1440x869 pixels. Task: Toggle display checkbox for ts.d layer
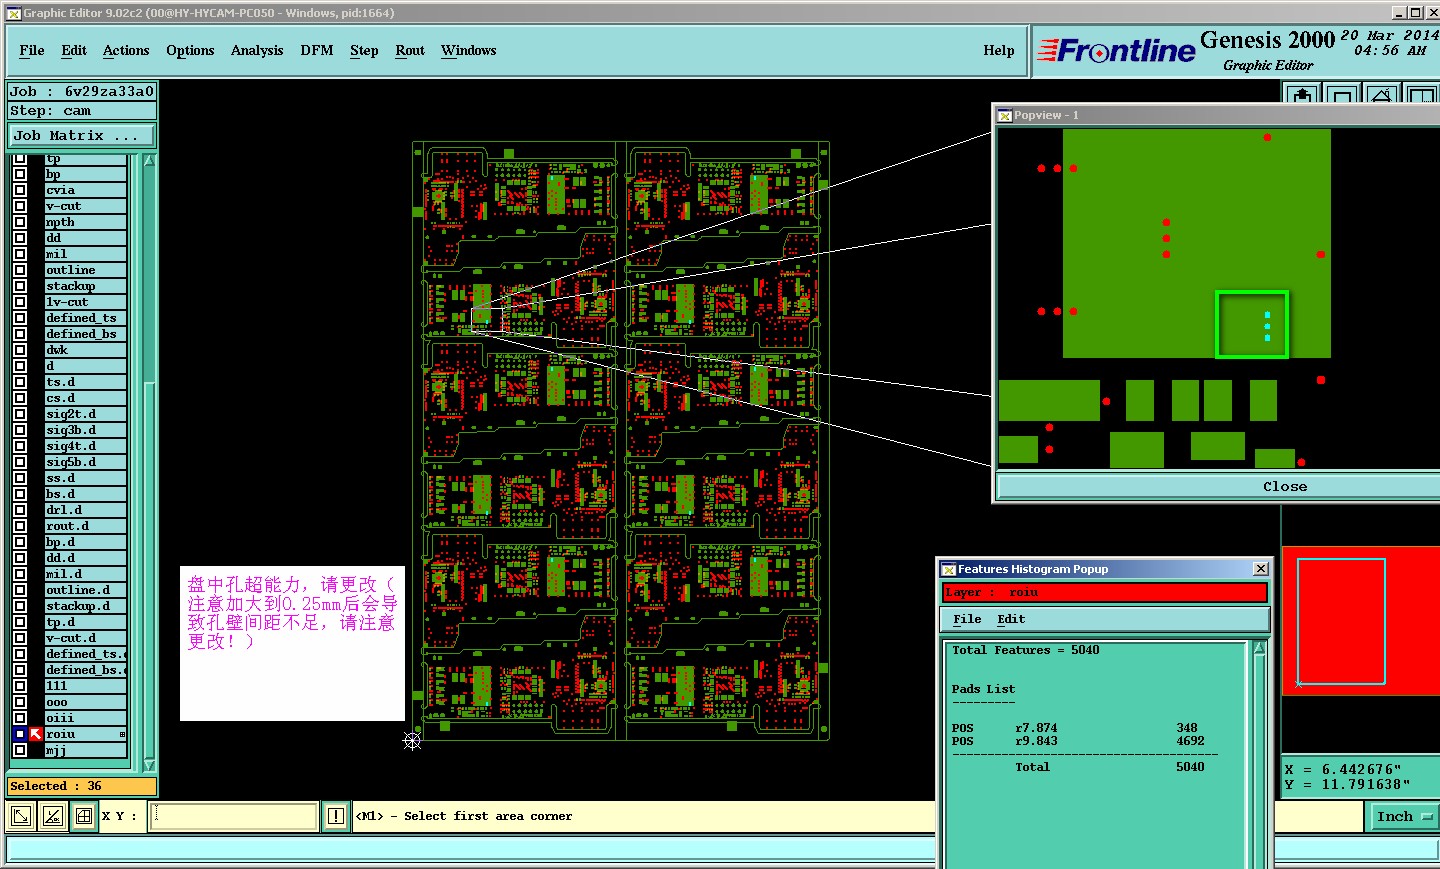(x=20, y=382)
